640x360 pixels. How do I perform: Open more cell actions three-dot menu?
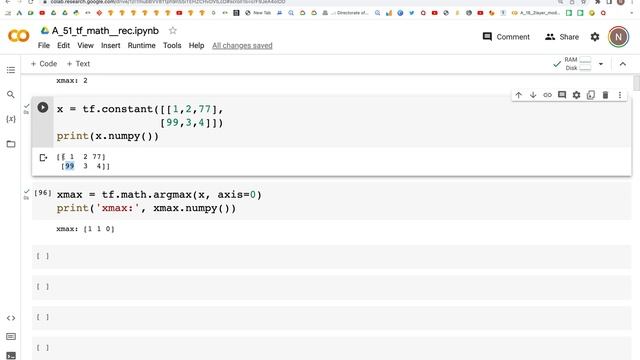(x=620, y=95)
